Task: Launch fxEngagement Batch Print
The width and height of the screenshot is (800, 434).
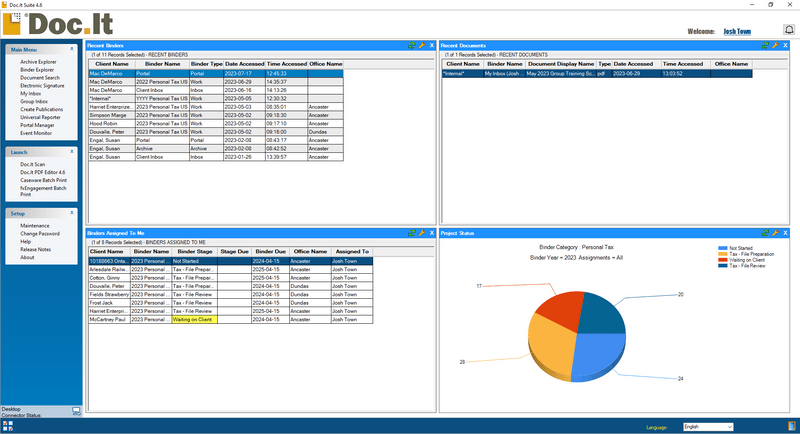Action: [x=43, y=191]
